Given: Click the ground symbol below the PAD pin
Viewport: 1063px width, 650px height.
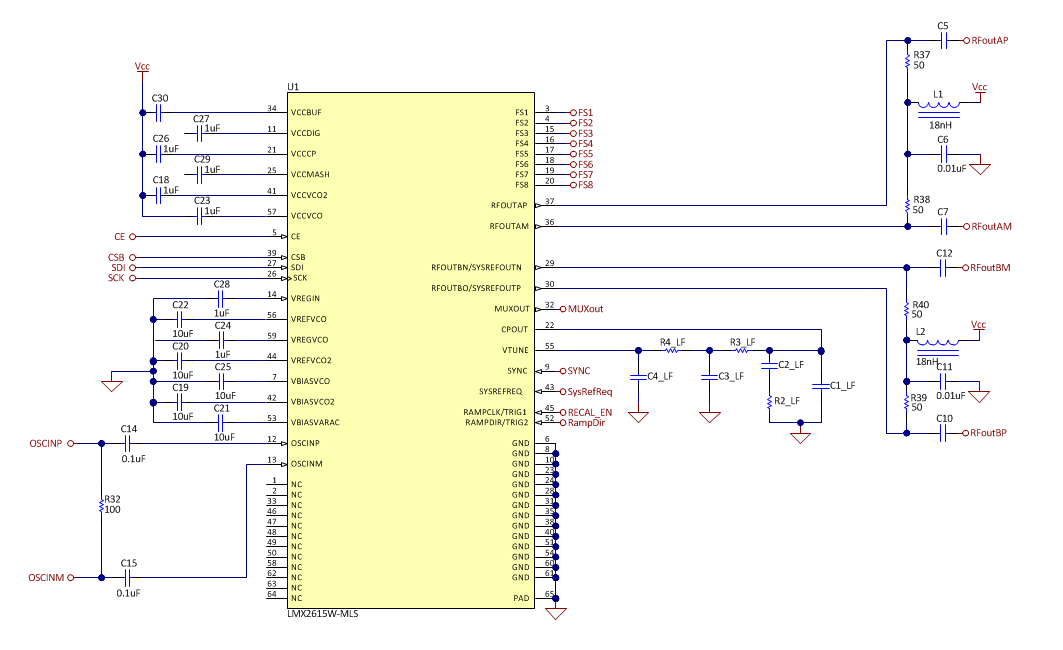Looking at the screenshot, I should (x=556, y=615).
